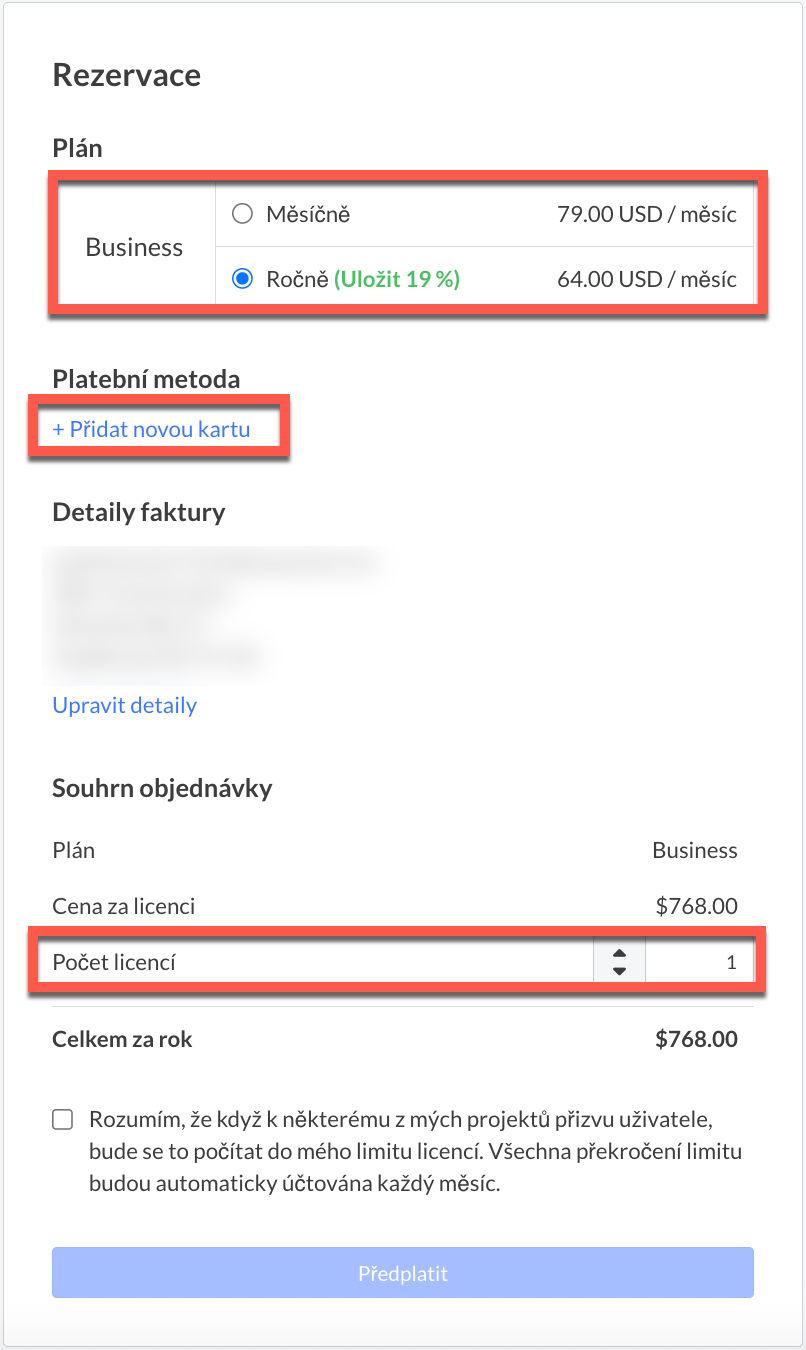Tick the "Rozumím" license limit checkbox
This screenshot has height=1350, width=806.
coord(63,1119)
